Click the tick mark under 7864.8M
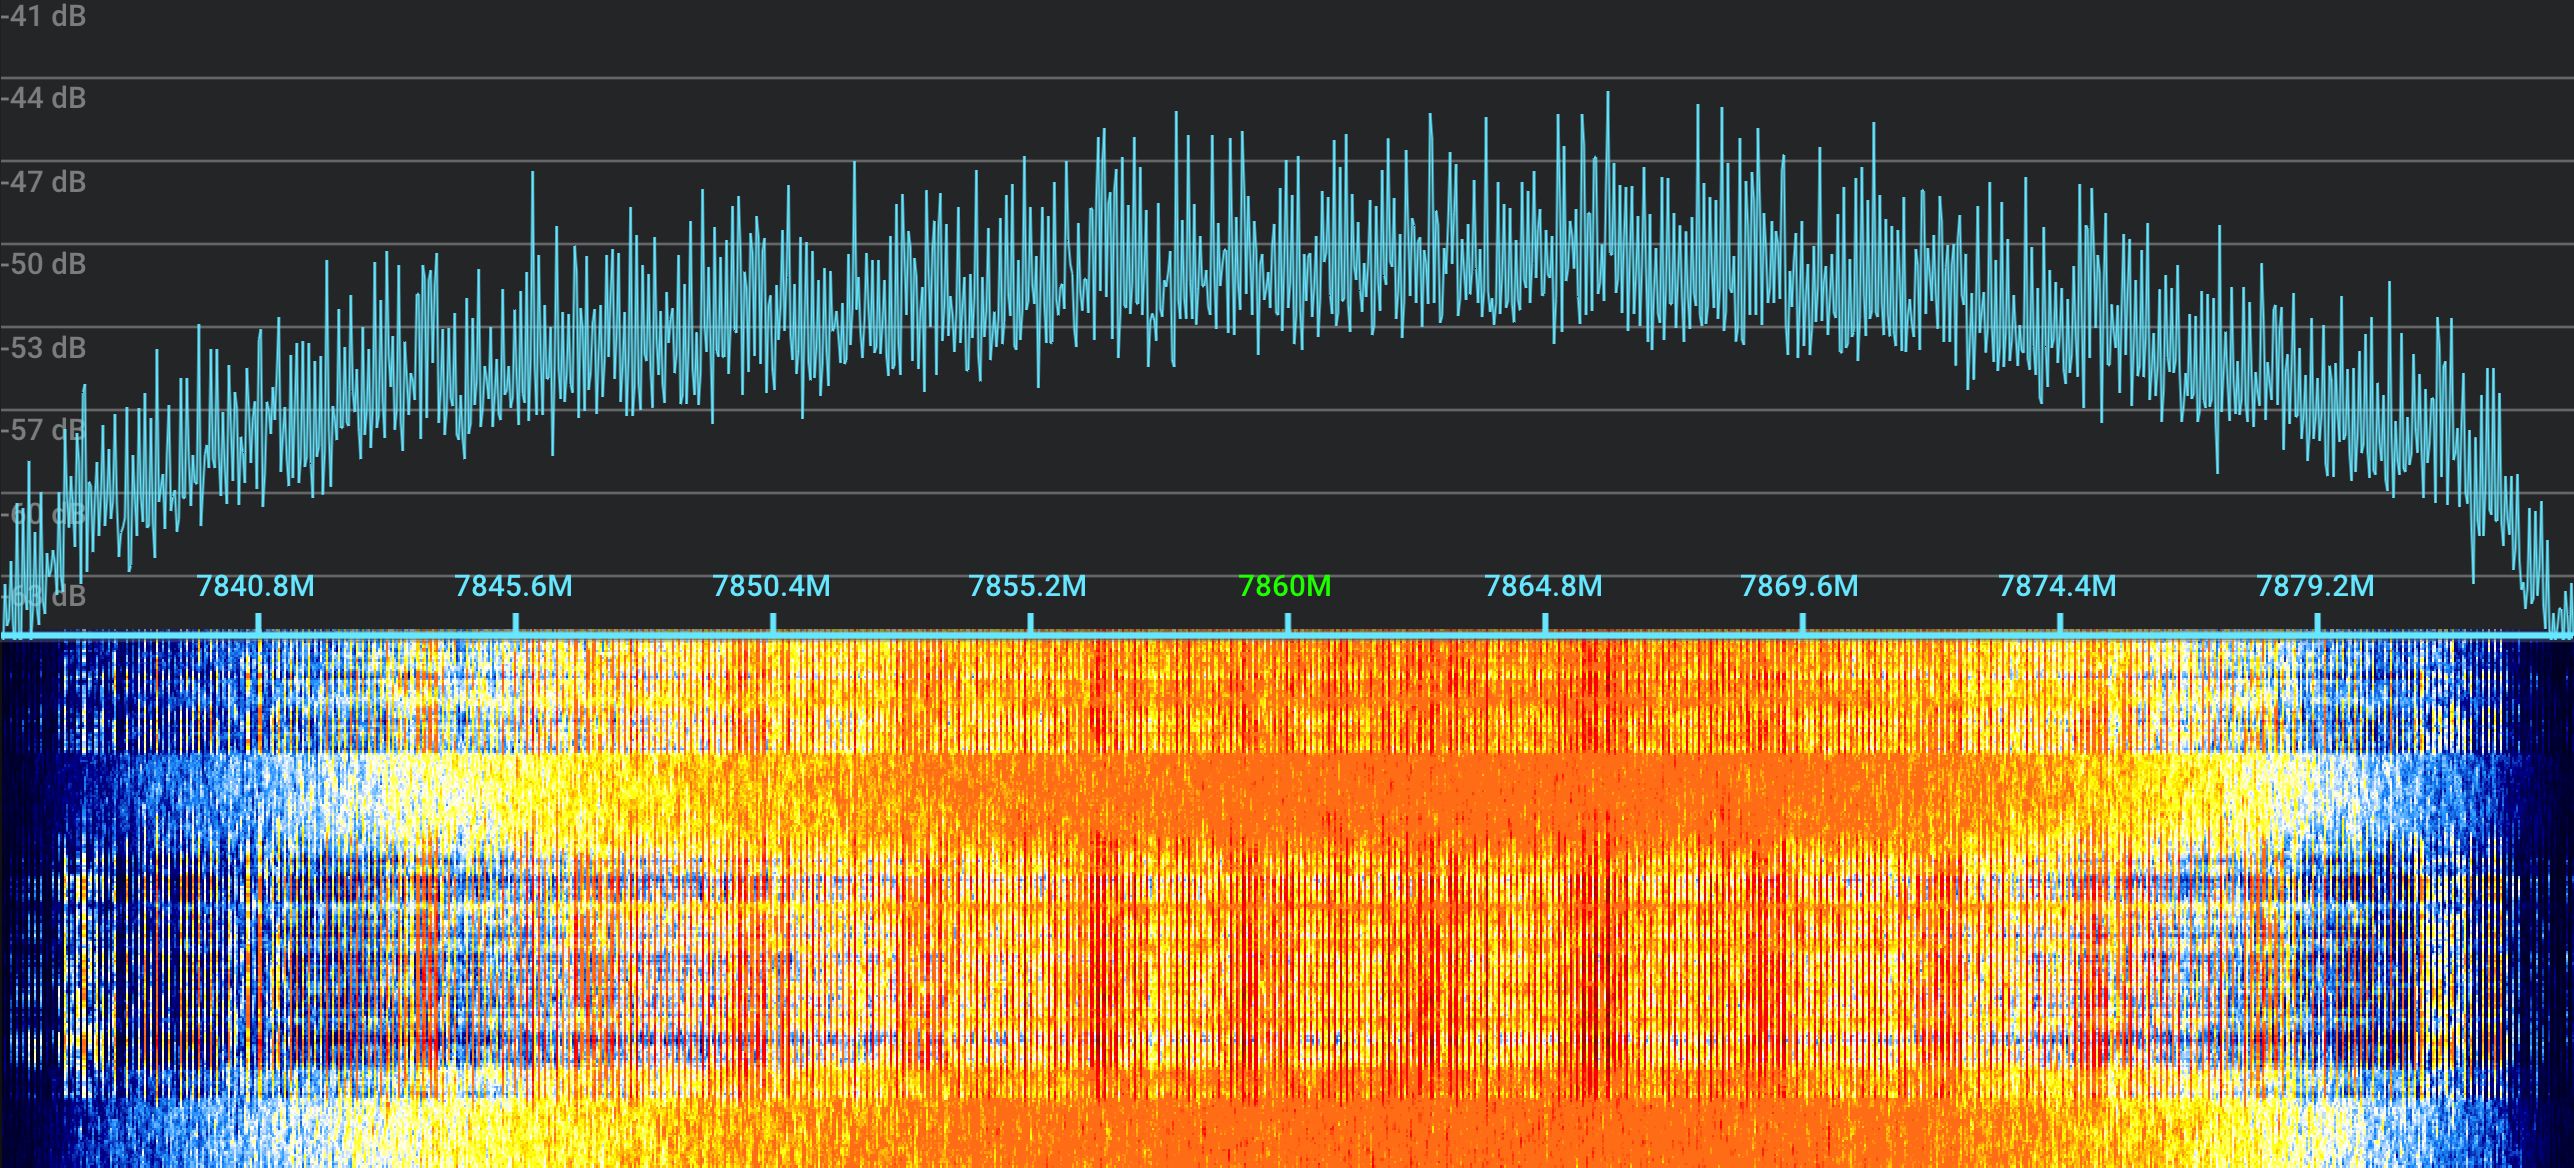The image size is (2574, 1168). (1545, 624)
